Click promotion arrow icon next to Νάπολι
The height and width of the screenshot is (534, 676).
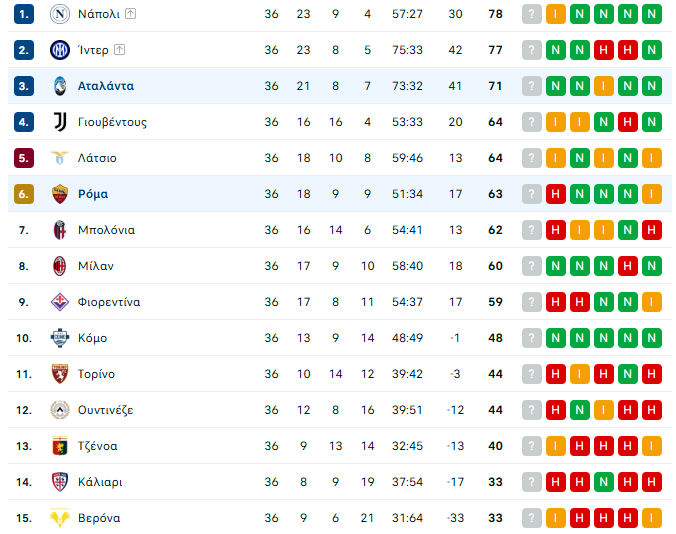click(x=131, y=14)
